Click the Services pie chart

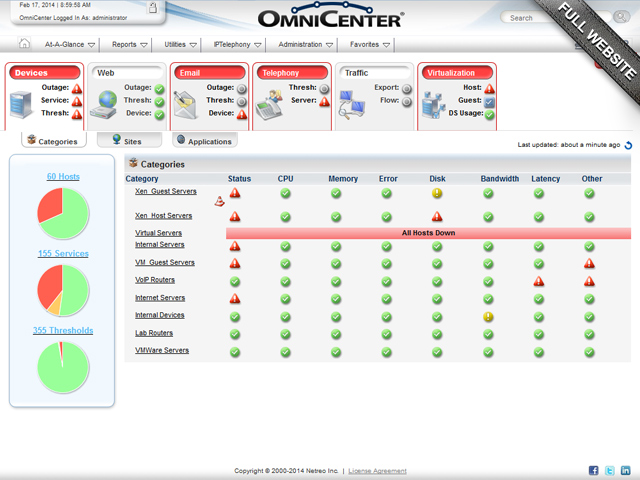click(63, 290)
